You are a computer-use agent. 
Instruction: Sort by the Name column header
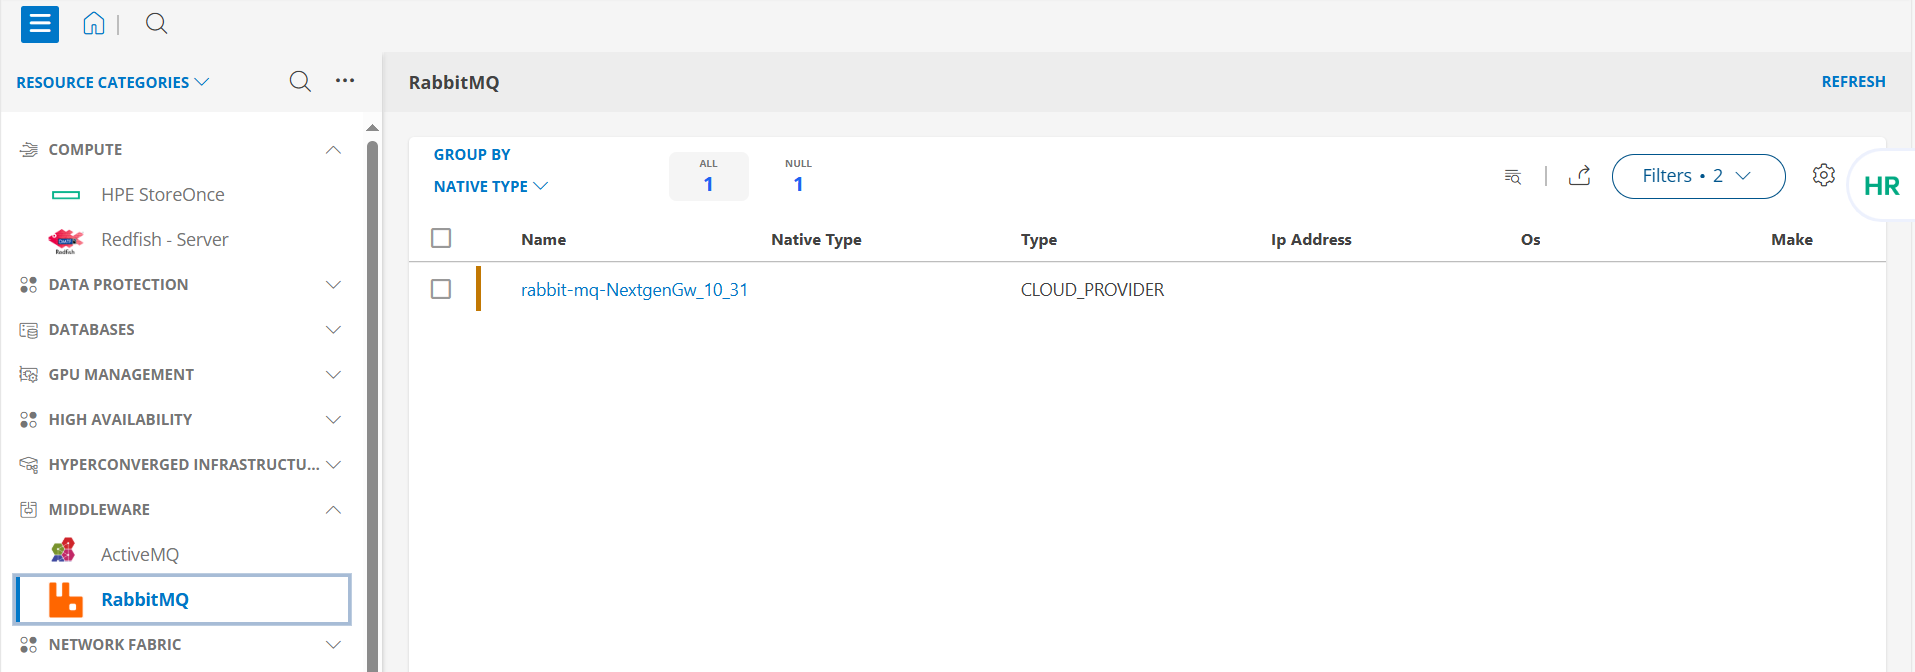[543, 240]
